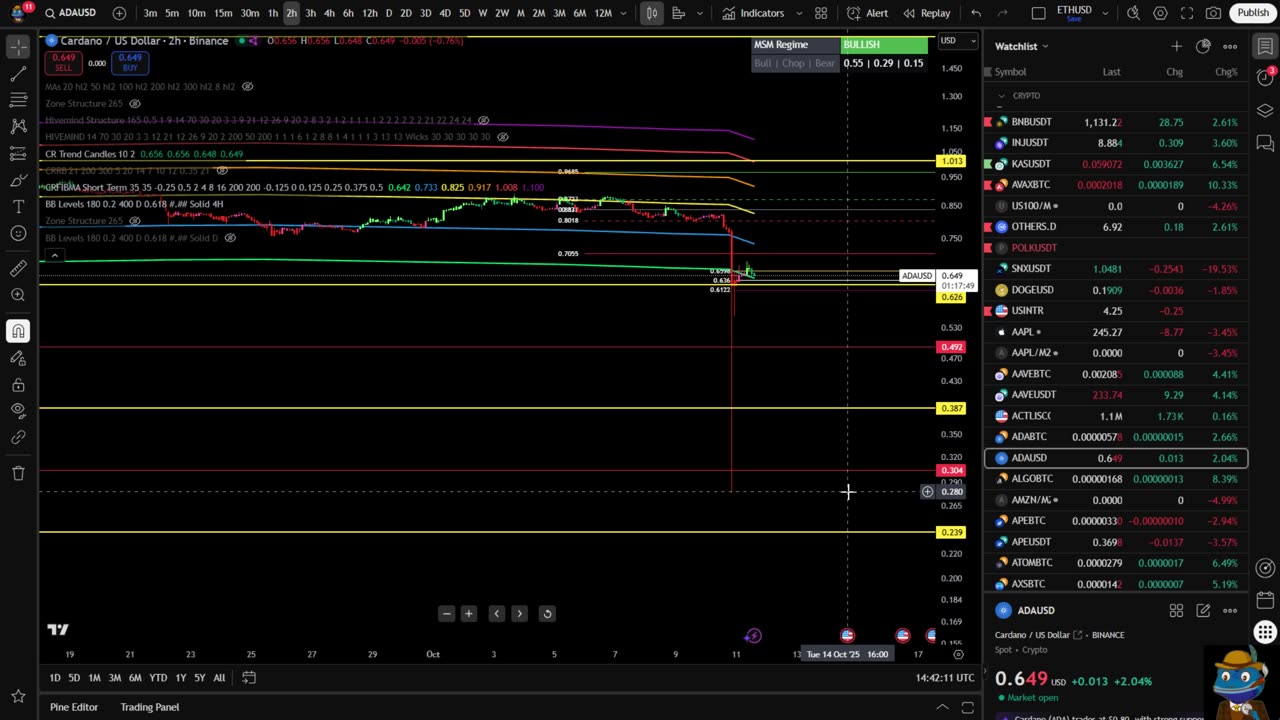Open chart settings hexagon icon
1280x720 pixels.
1160,13
